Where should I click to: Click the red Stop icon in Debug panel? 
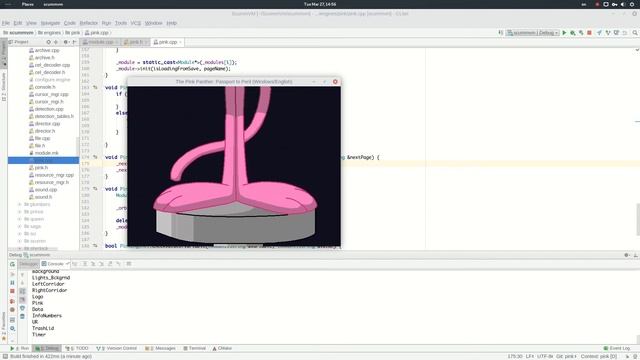point(12,291)
